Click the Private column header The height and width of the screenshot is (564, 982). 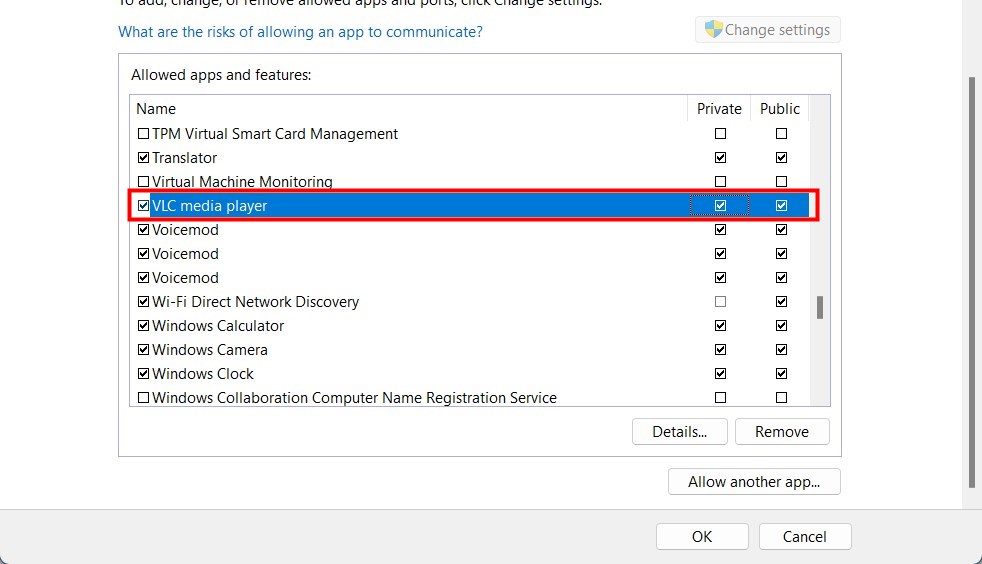(719, 108)
